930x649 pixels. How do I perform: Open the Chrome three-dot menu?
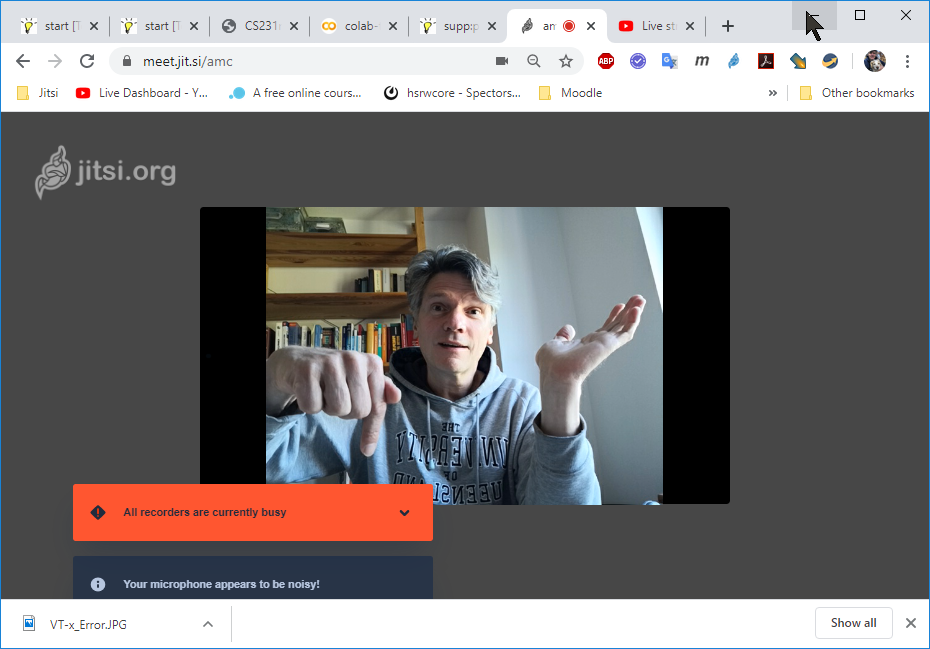pyautogui.click(x=907, y=61)
